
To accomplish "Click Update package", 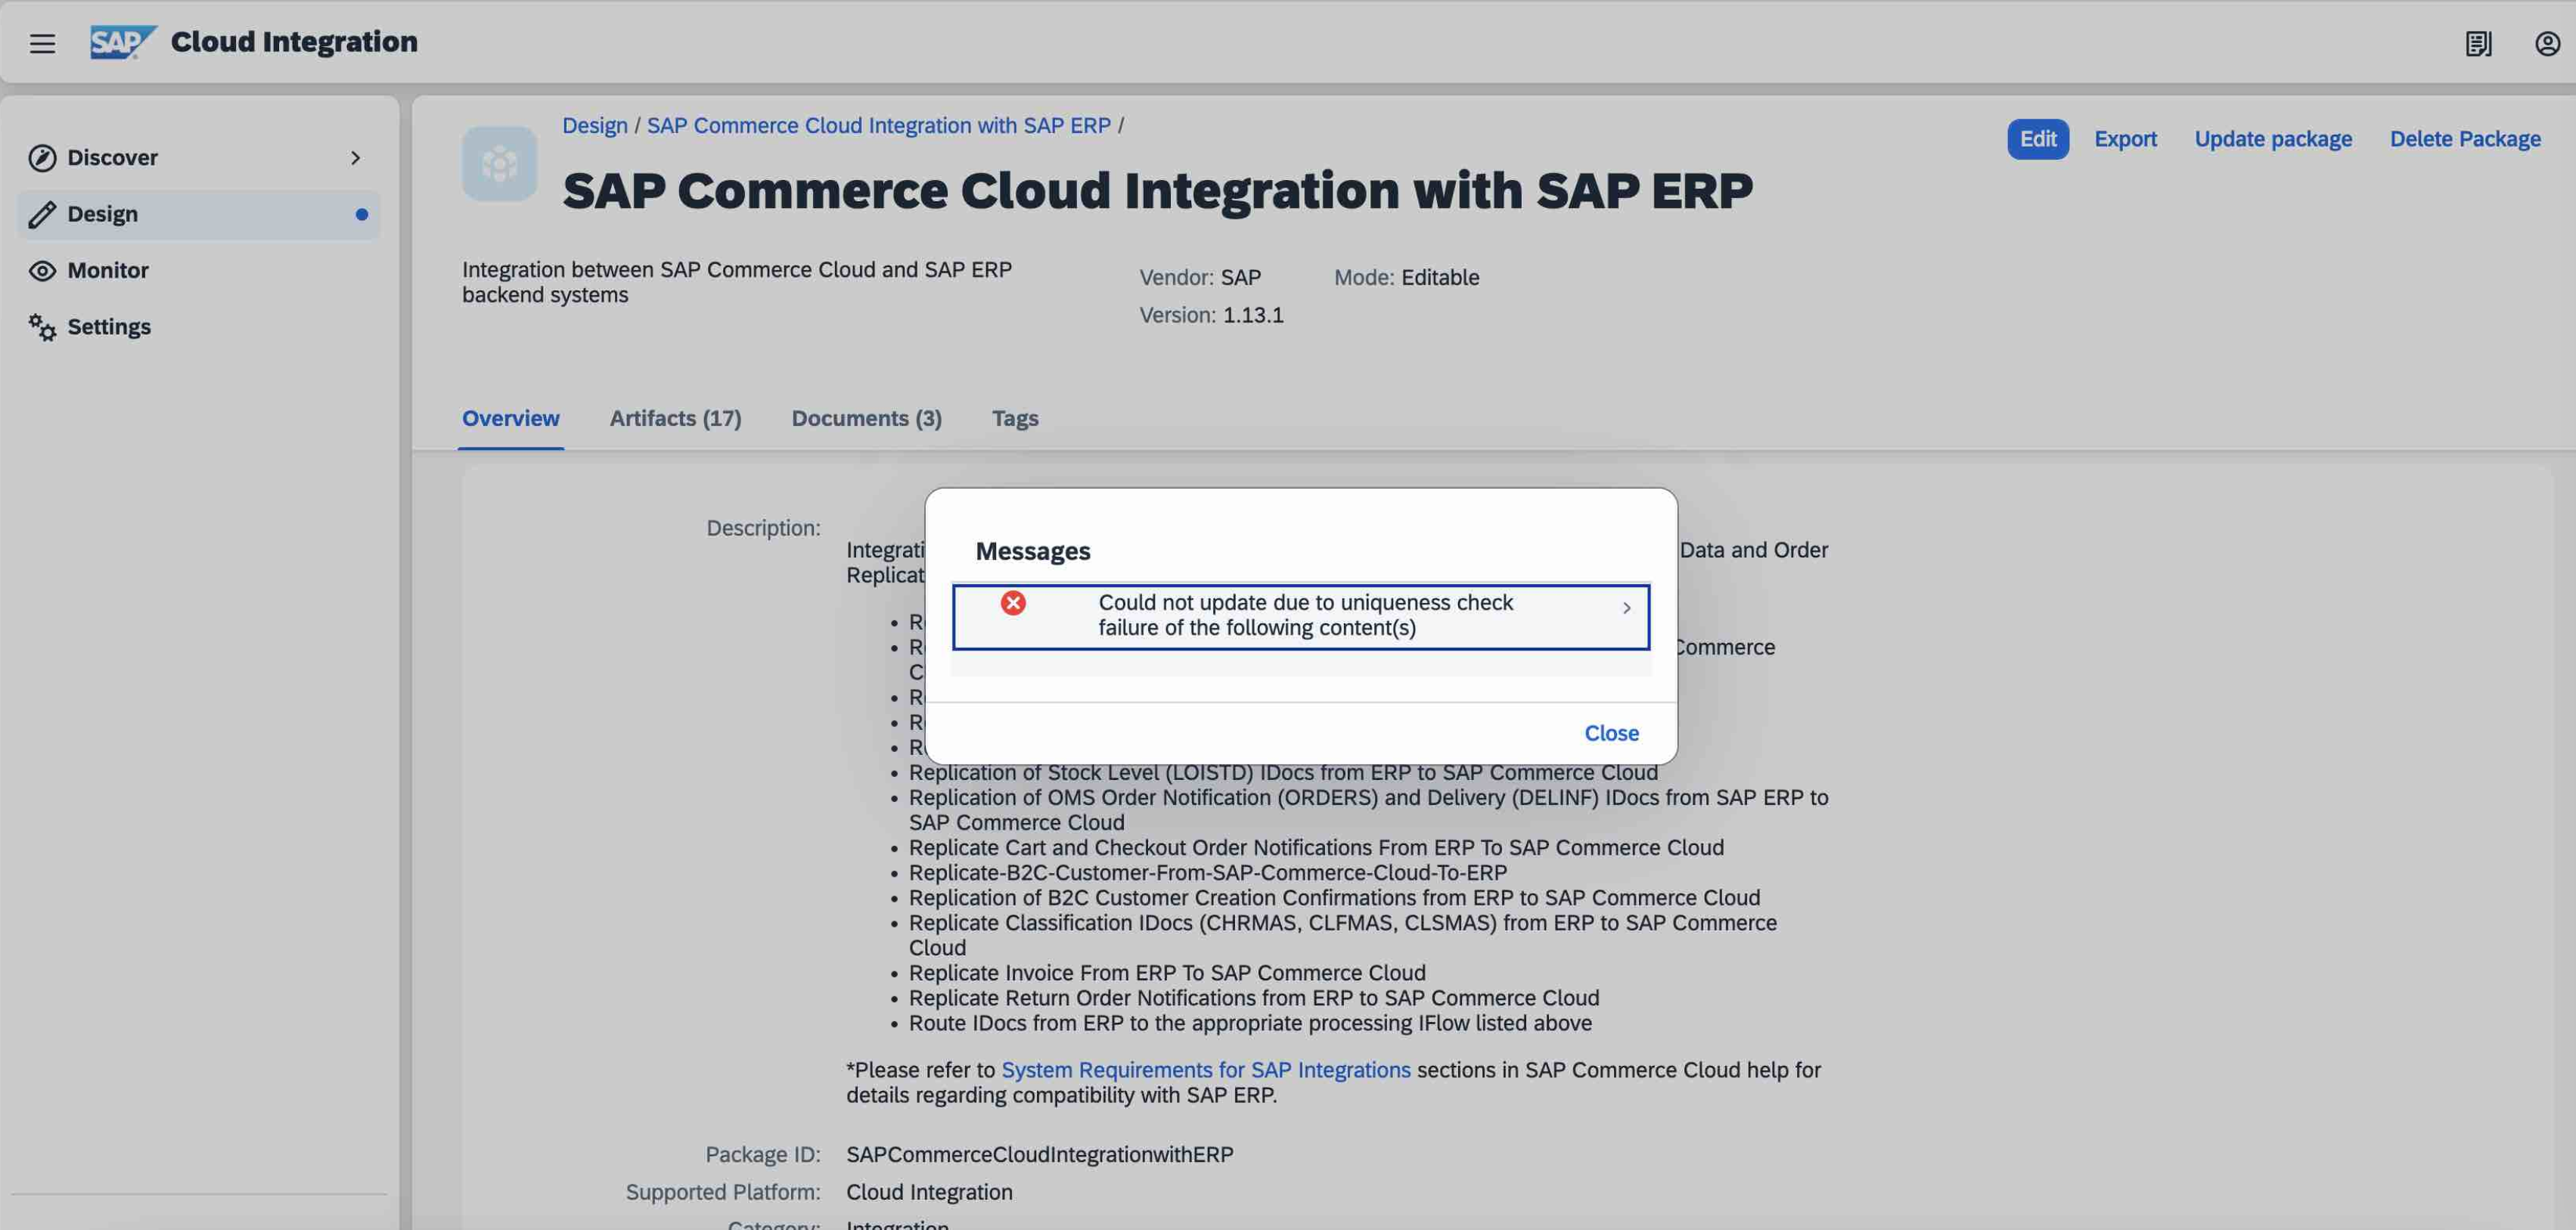I will tap(2273, 139).
